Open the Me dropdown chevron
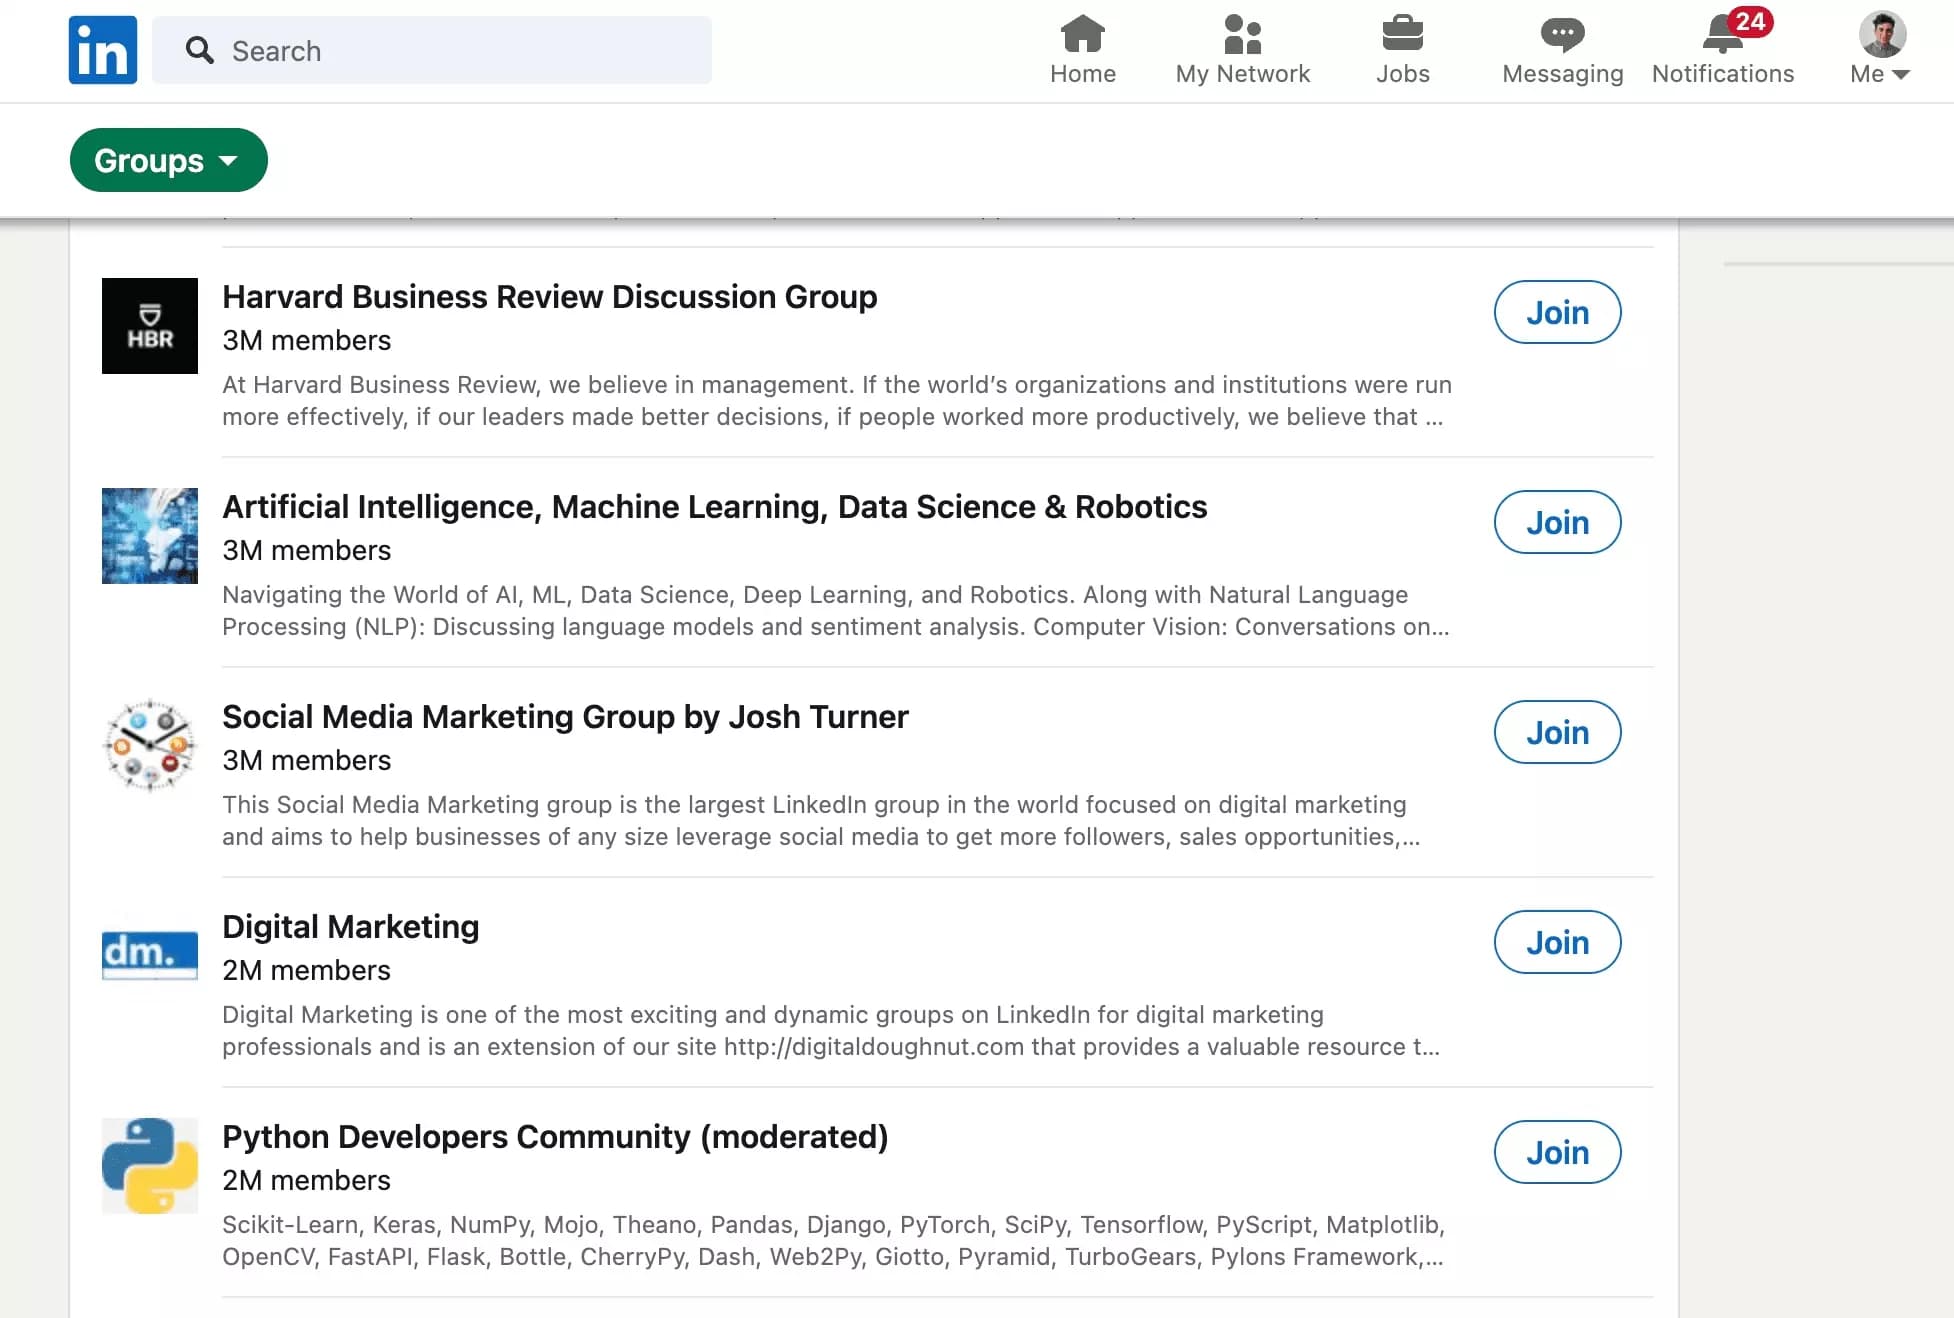Image resolution: width=1954 pixels, height=1318 pixels. pos(1901,74)
